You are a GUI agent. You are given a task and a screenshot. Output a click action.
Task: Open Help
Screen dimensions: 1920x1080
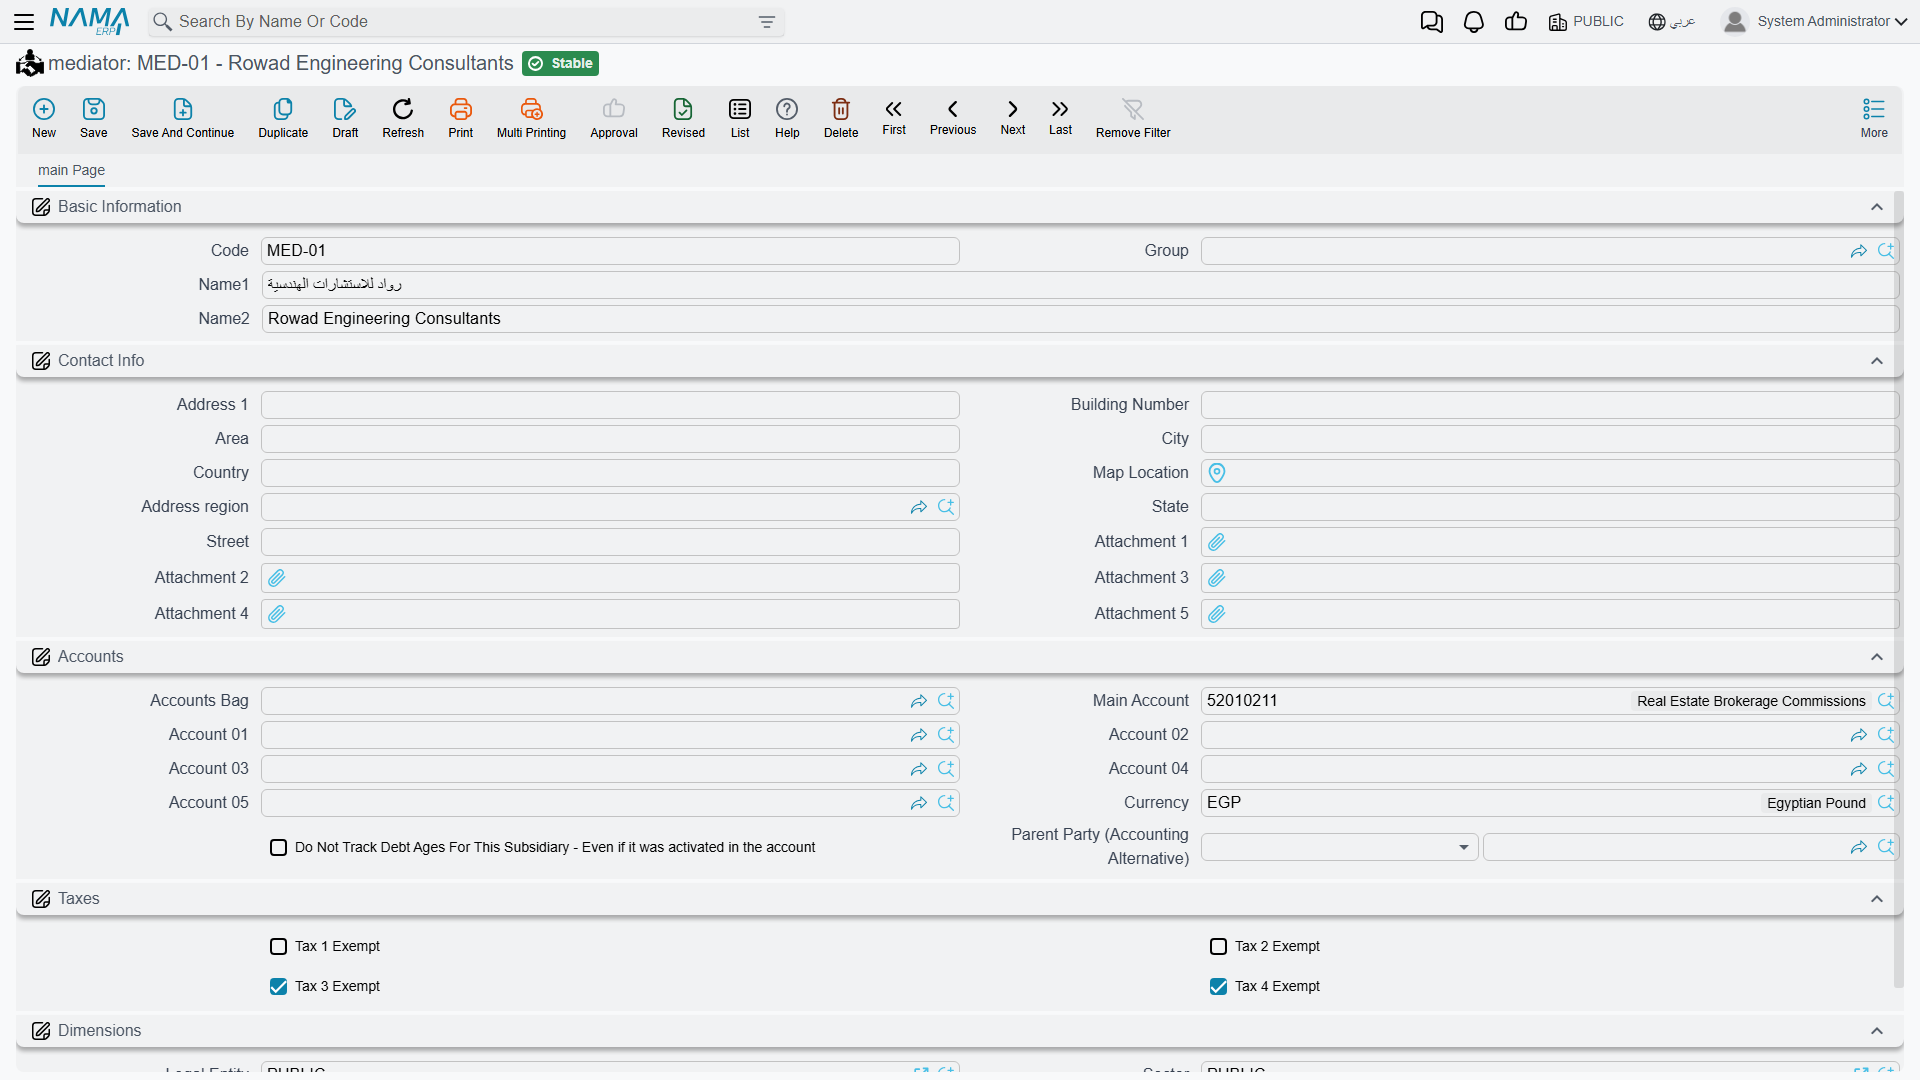click(787, 118)
